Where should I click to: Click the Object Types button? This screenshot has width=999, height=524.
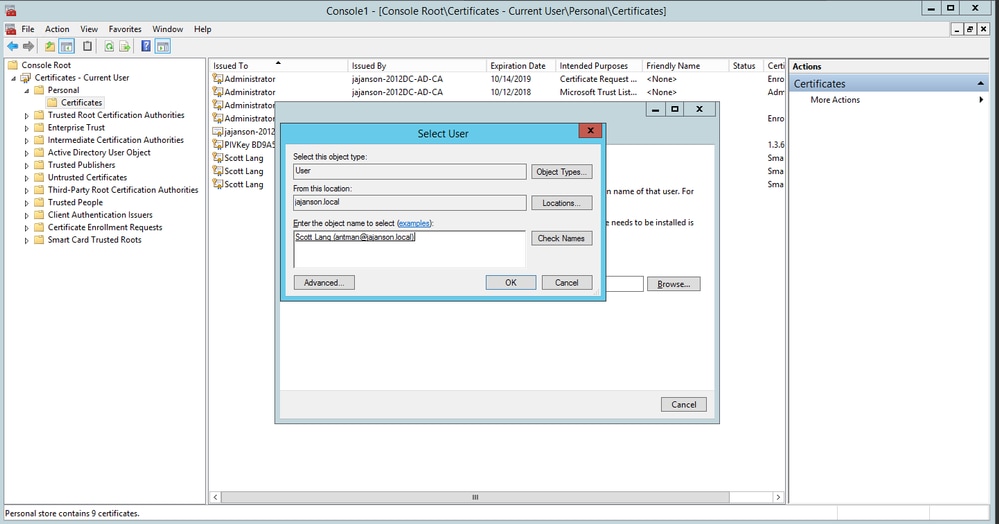[561, 171]
